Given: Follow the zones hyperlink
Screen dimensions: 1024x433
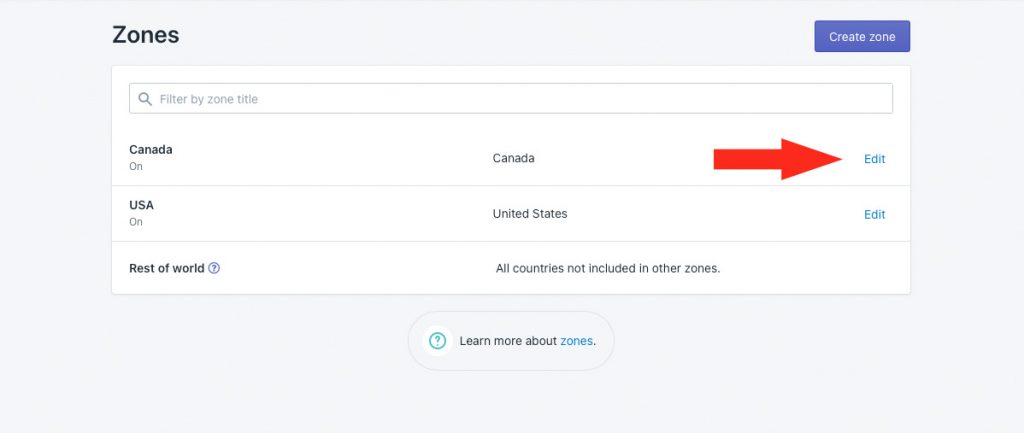Looking at the screenshot, I should pyautogui.click(x=576, y=341).
